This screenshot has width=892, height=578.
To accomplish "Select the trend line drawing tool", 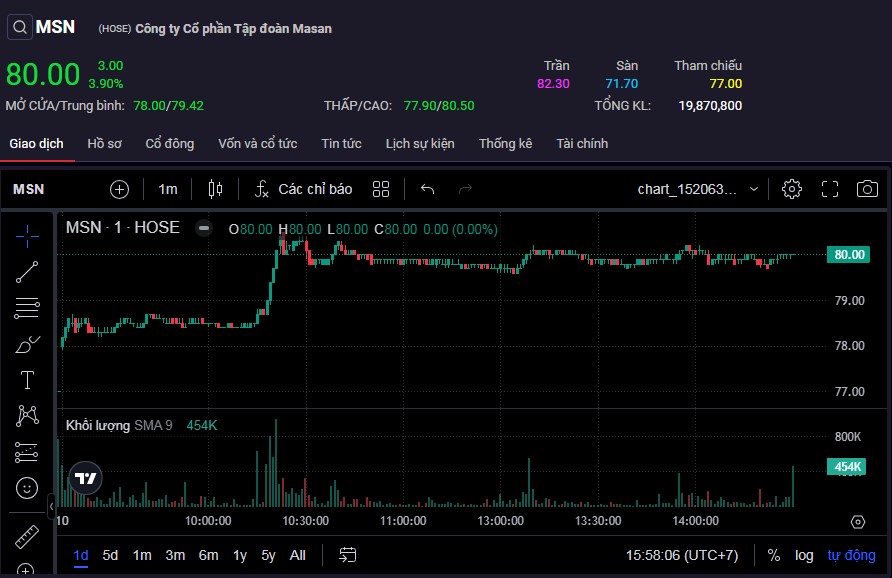I will pos(27,271).
